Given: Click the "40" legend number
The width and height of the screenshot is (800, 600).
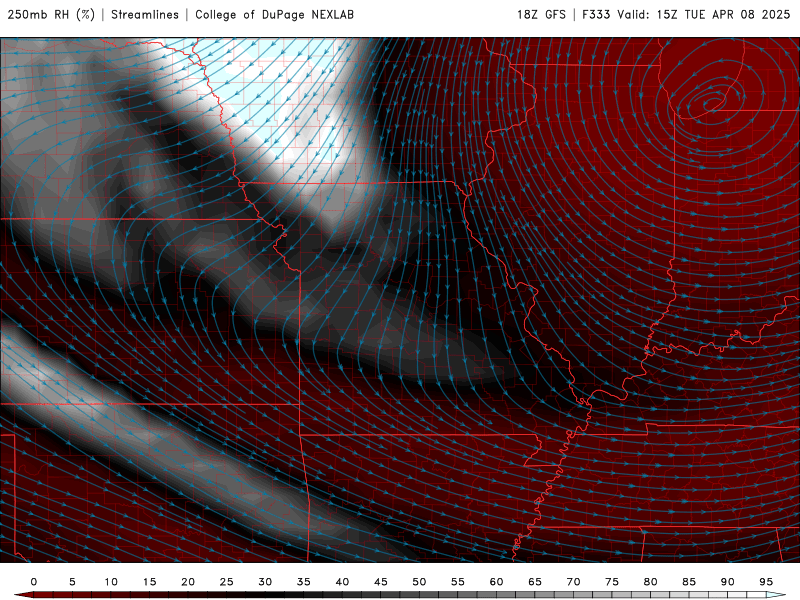Looking at the screenshot, I should tap(342, 582).
